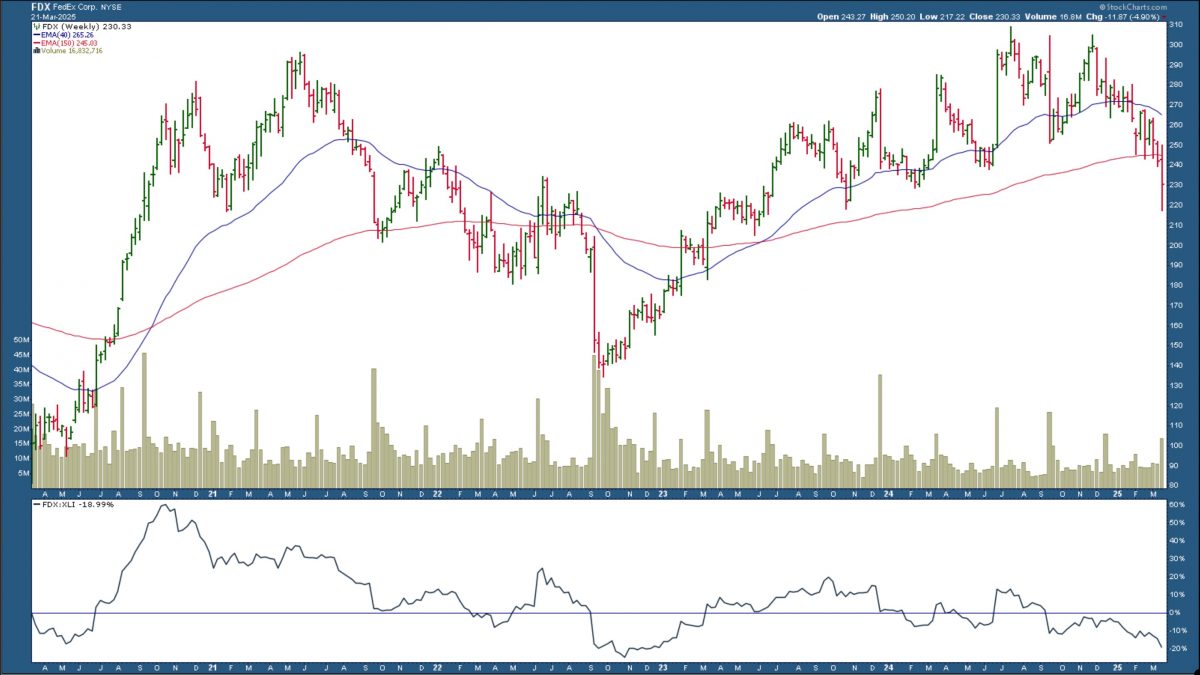
Task: Click the 50M volume axis label
Action: tap(20, 341)
